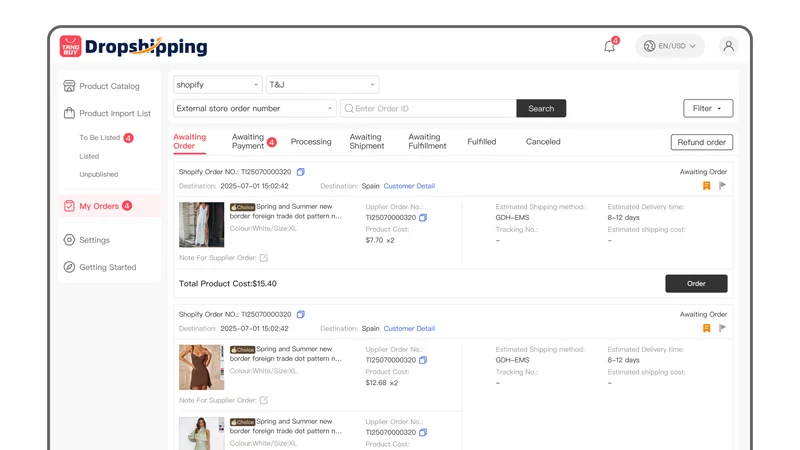The image size is (800, 450).
Task: Click the My Orders clipboard icon
Action: click(69, 206)
